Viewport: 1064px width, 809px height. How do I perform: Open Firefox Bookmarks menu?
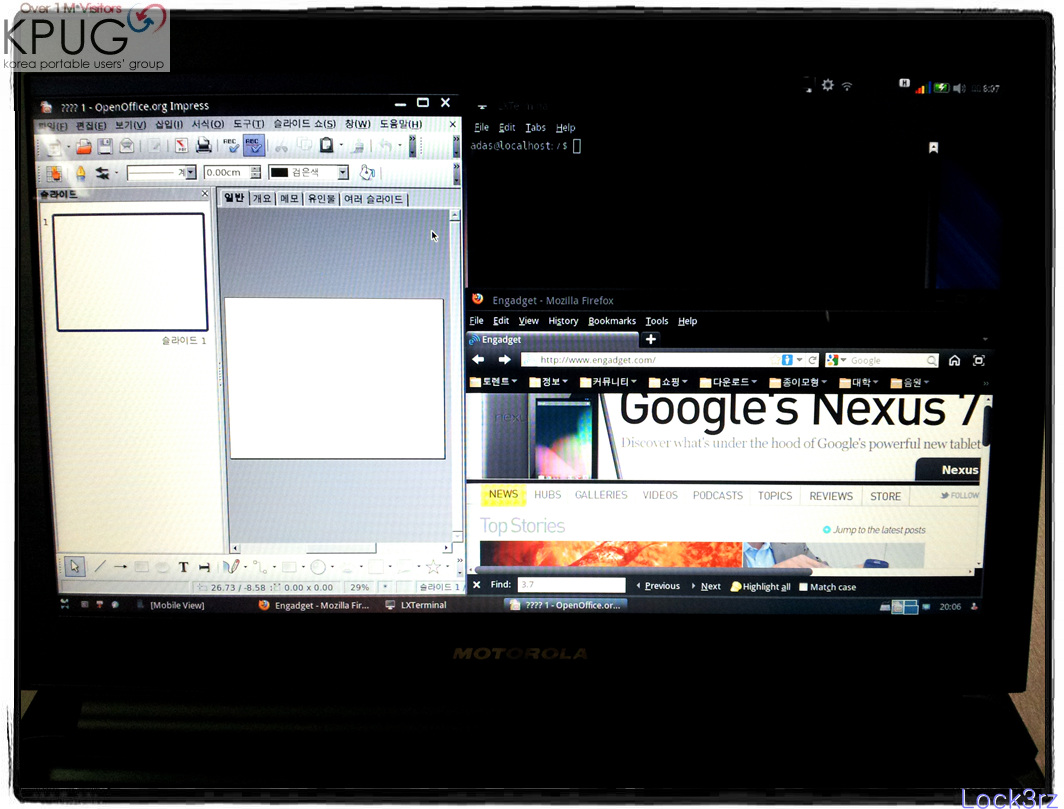click(612, 321)
